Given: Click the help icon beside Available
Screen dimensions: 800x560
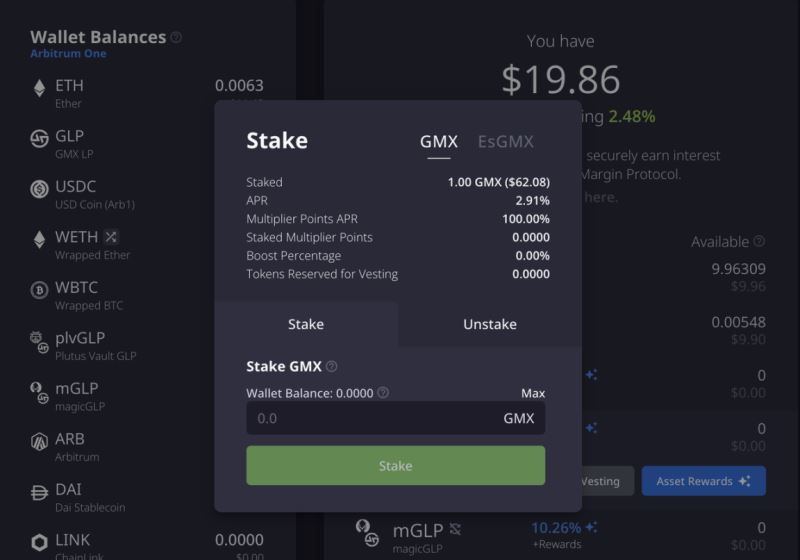Looking at the screenshot, I should (x=759, y=242).
